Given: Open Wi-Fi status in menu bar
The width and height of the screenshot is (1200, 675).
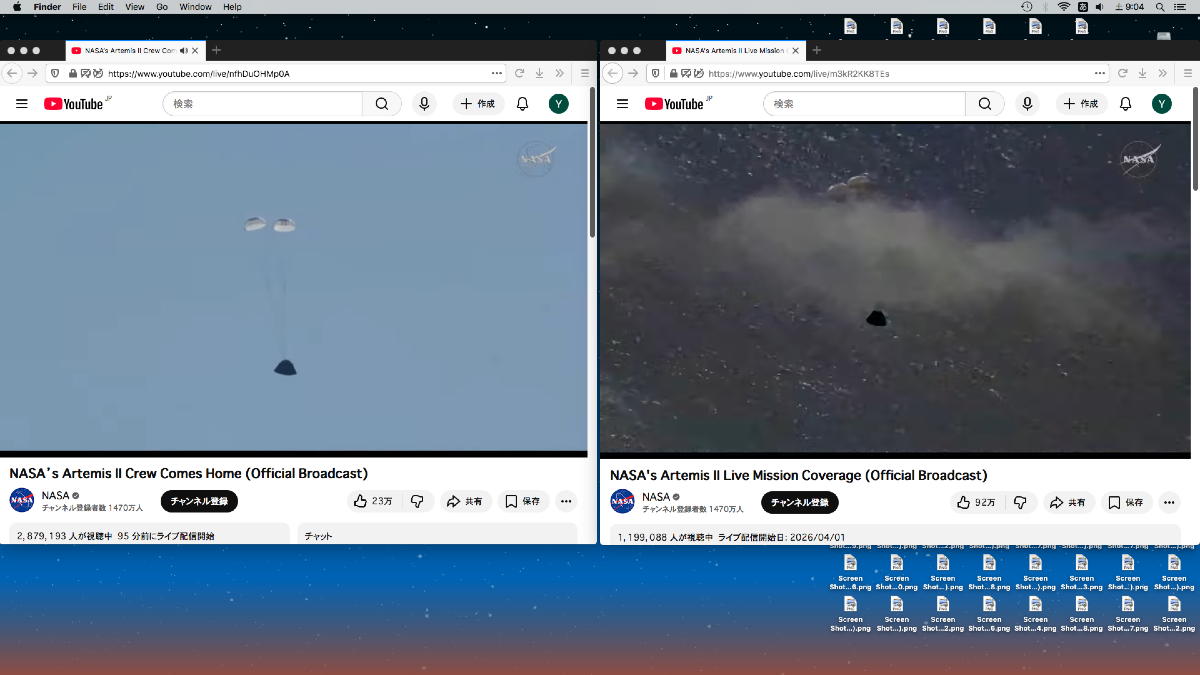Looking at the screenshot, I should click(x=1064, y=7).
